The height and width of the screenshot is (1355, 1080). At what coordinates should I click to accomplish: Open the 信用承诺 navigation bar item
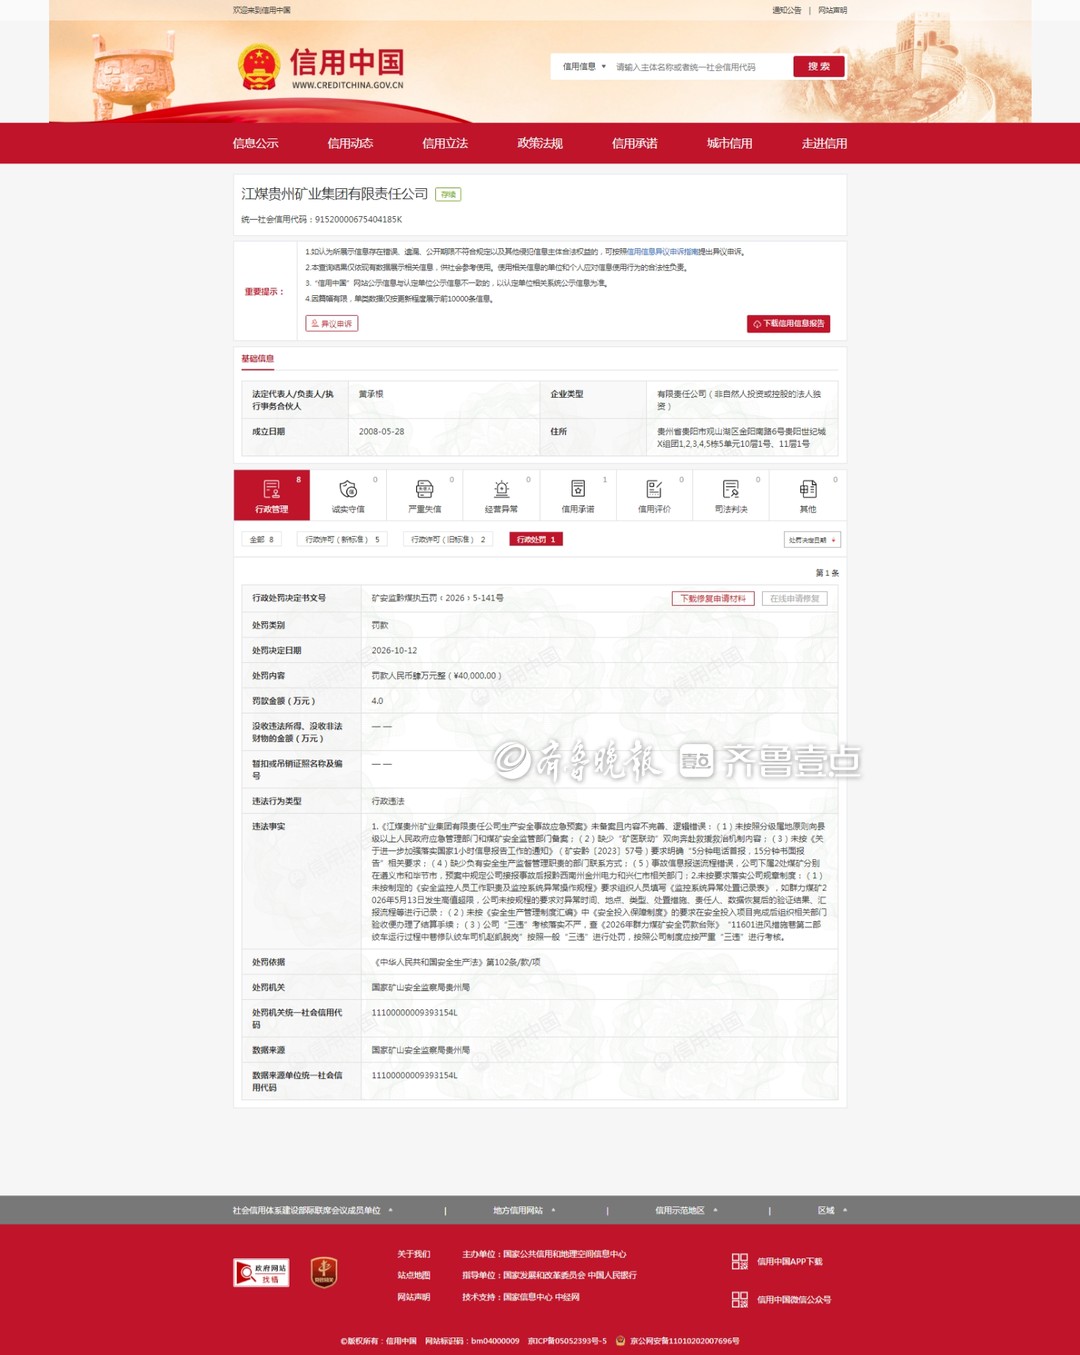(x=635, y=143)
